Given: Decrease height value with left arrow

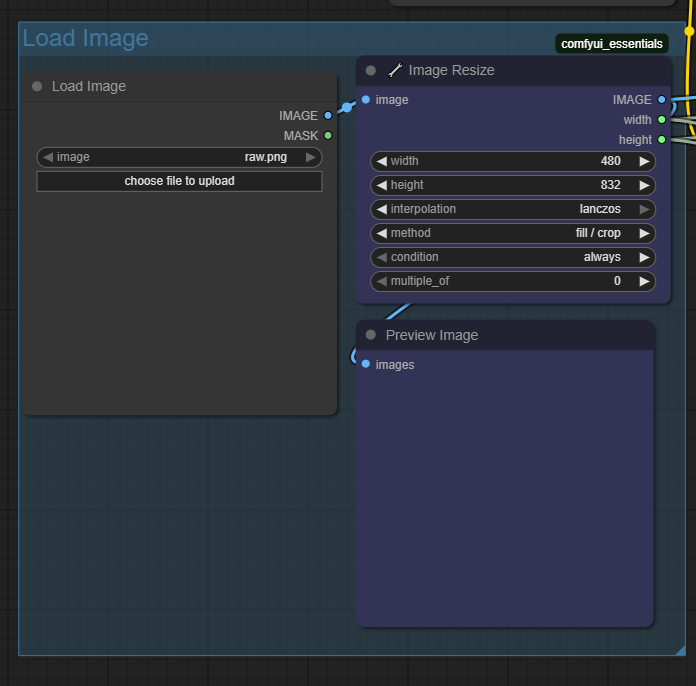Looking at the screenshot, I should (x=382, y=185).
